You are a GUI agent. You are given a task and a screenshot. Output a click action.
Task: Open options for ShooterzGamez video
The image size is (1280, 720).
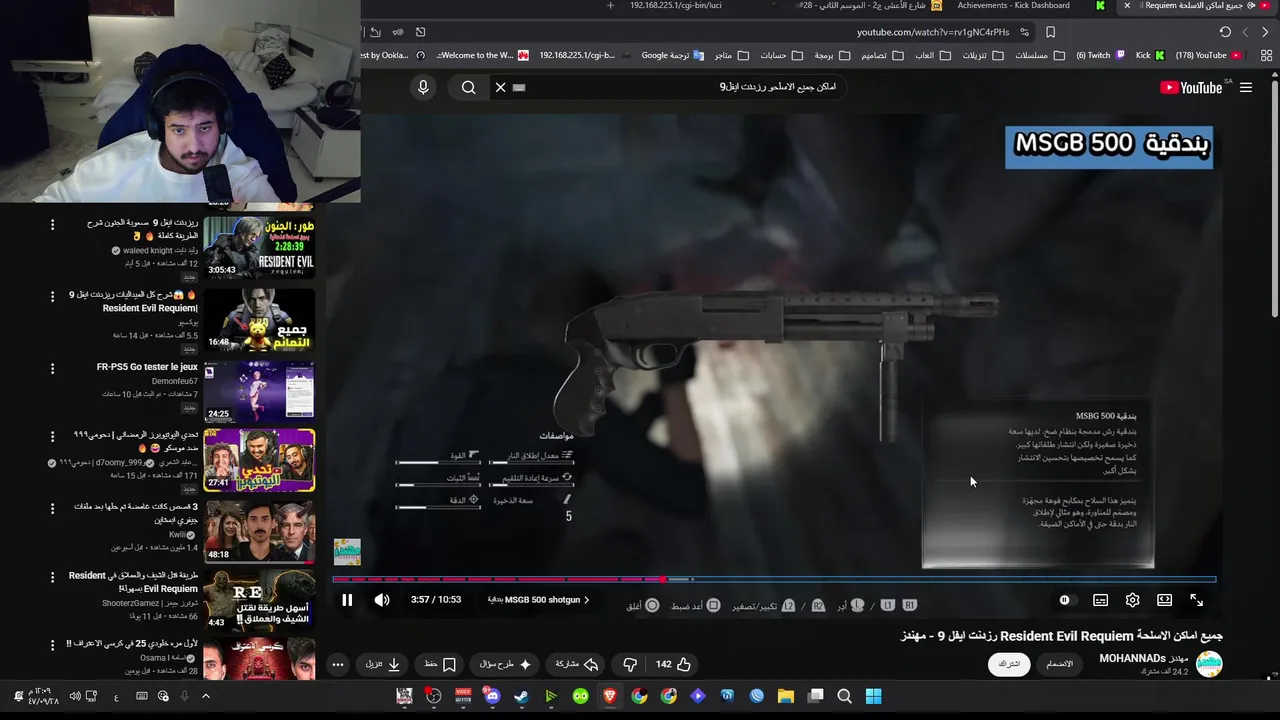pos(52,576)
